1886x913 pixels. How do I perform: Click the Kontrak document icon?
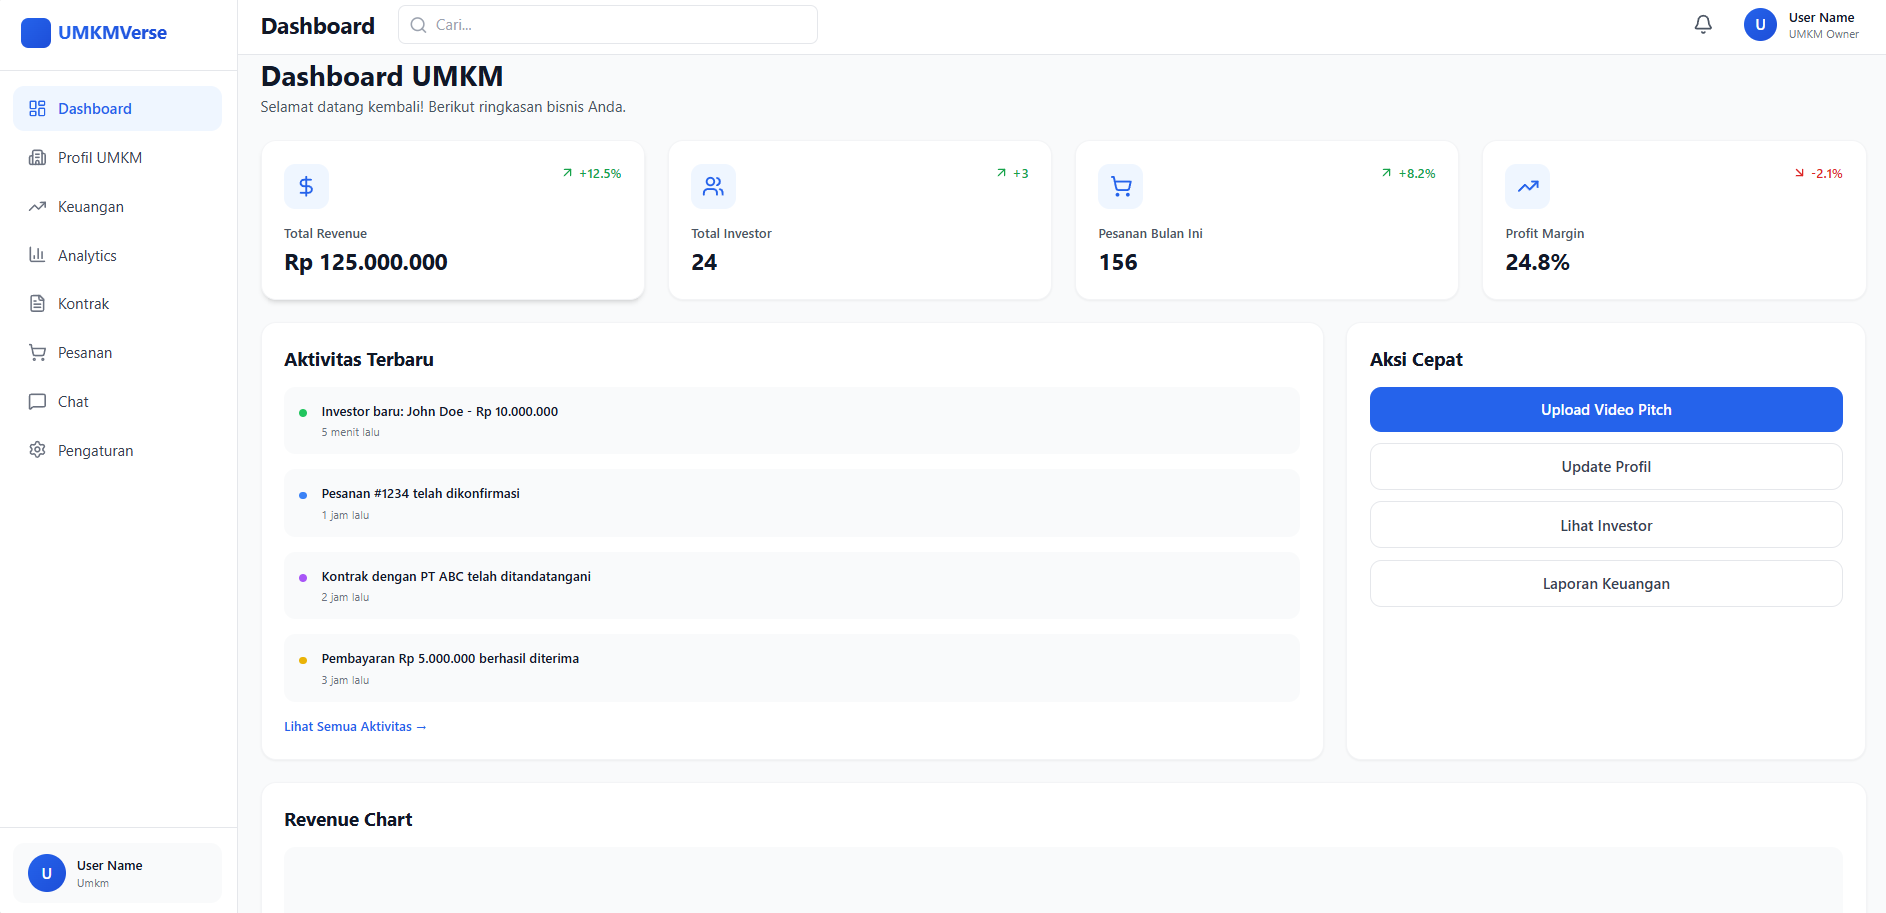pos(37,303)
